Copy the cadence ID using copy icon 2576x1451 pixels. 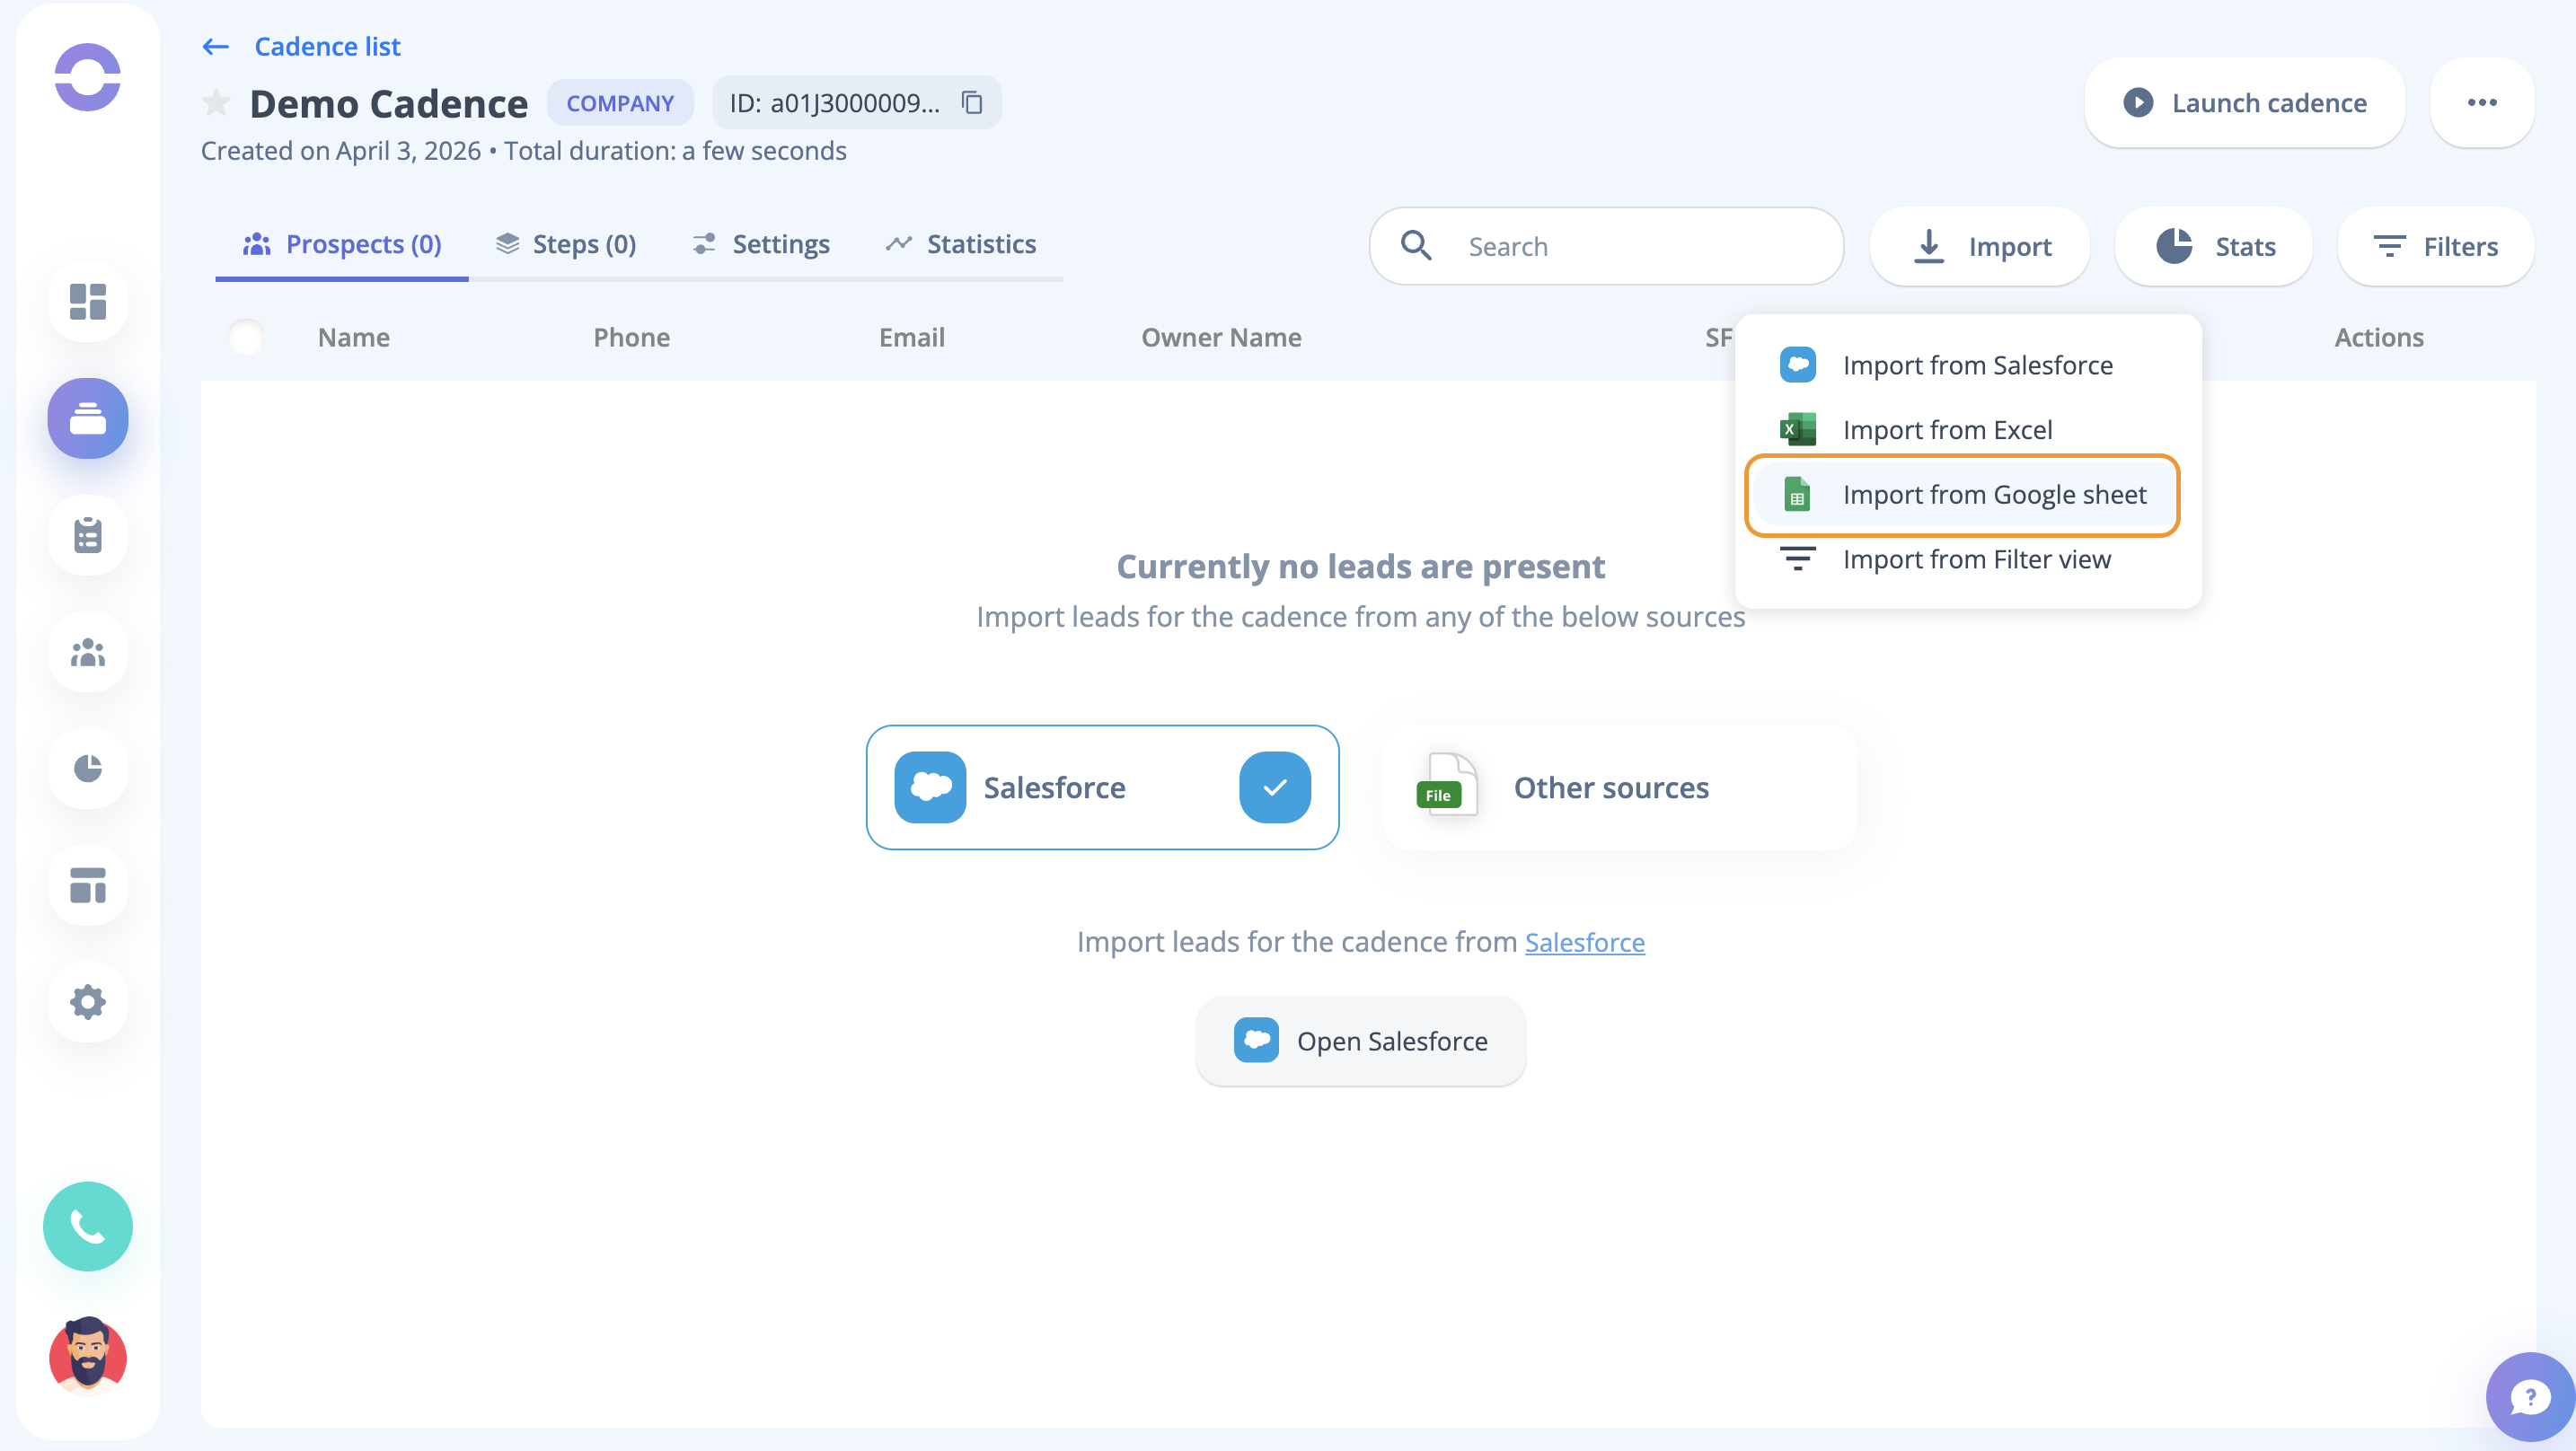pos(972,103)
